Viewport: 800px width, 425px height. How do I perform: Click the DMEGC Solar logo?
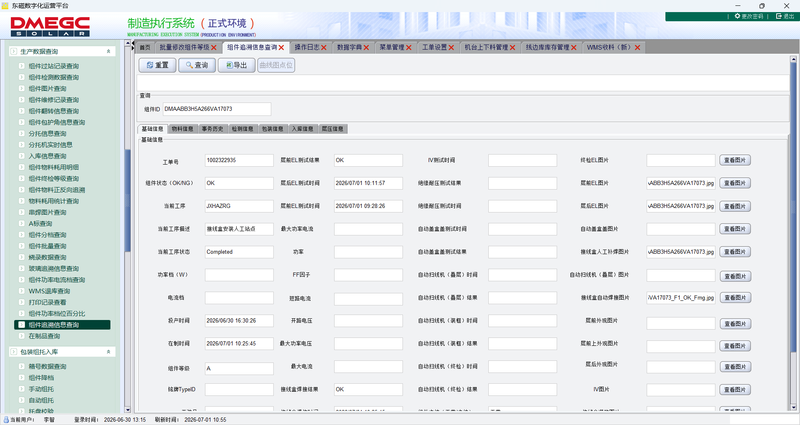pos(50,27)
